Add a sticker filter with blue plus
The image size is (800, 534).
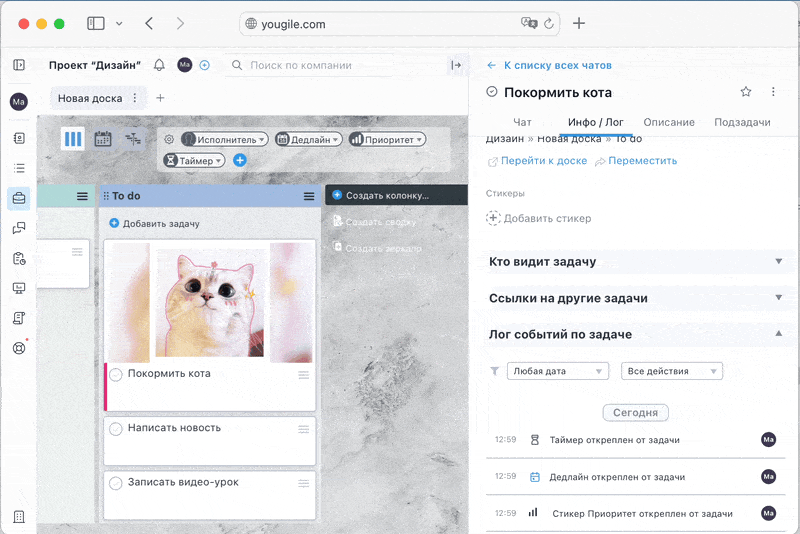coord(240,160)
